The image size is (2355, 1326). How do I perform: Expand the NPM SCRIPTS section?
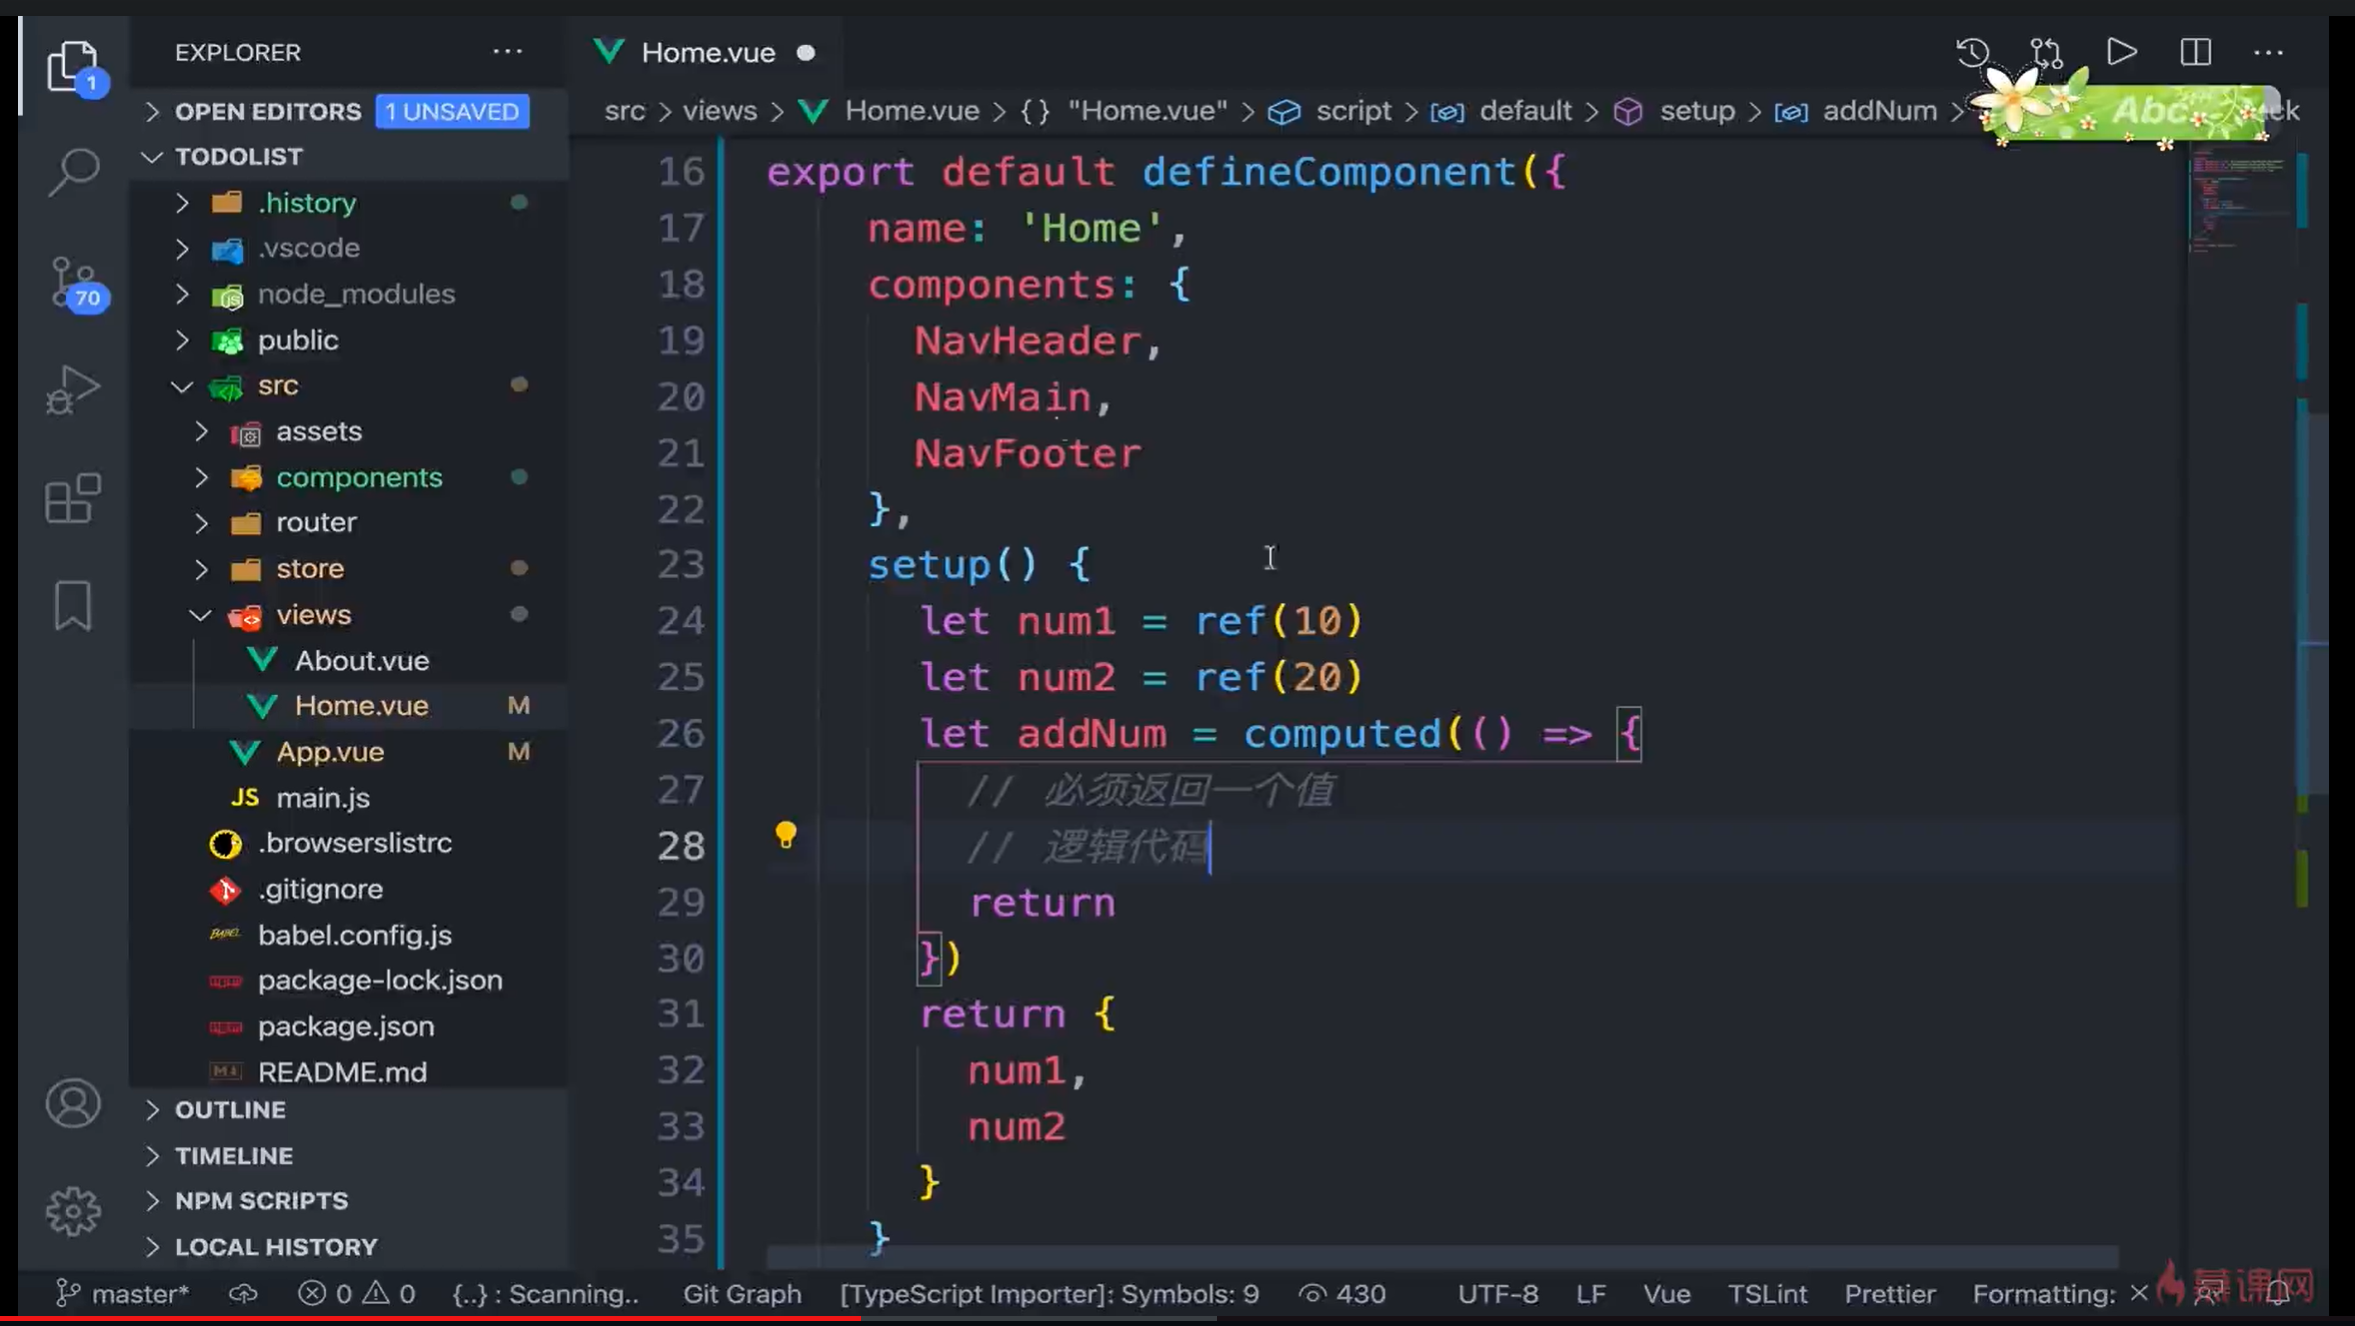tap(261, 1201)
